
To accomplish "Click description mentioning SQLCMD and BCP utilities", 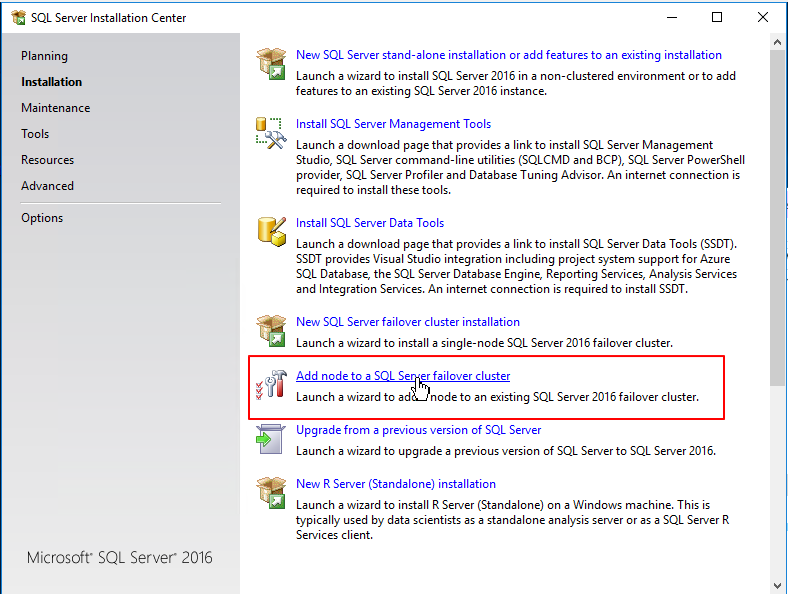I will (520, 167).
